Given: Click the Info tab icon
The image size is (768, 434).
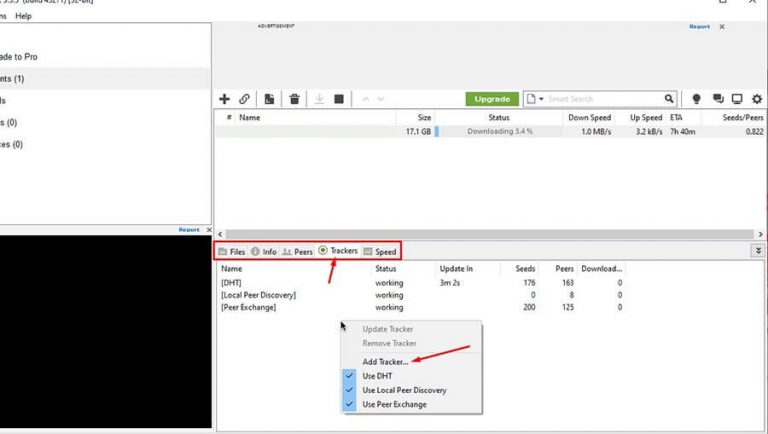Looking at the screenshot, I should tap(255, 251).
